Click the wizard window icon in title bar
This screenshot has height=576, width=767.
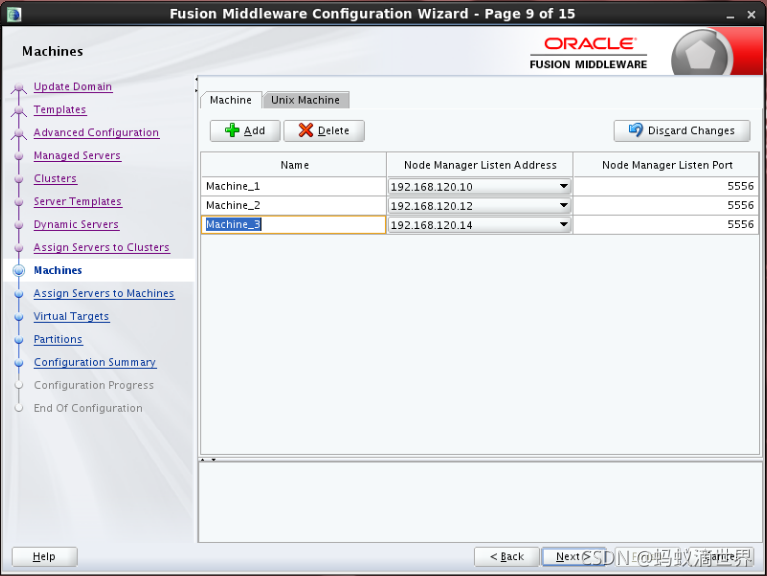(14, 14)
